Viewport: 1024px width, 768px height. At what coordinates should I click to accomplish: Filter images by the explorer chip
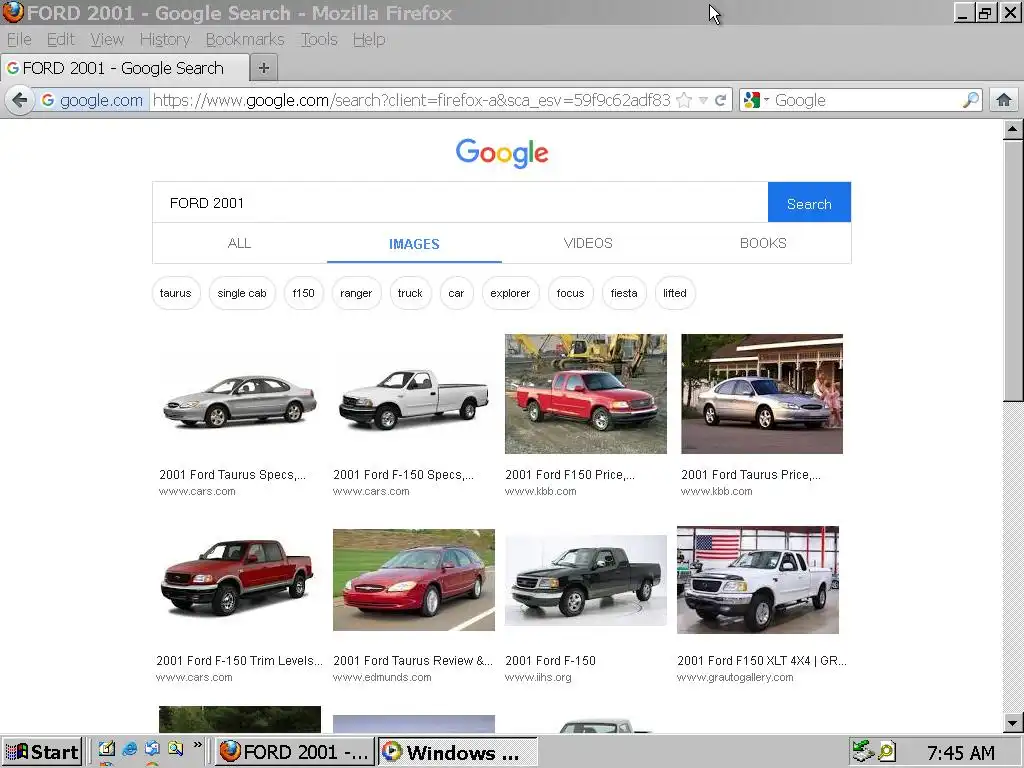(x=510, y=293)
